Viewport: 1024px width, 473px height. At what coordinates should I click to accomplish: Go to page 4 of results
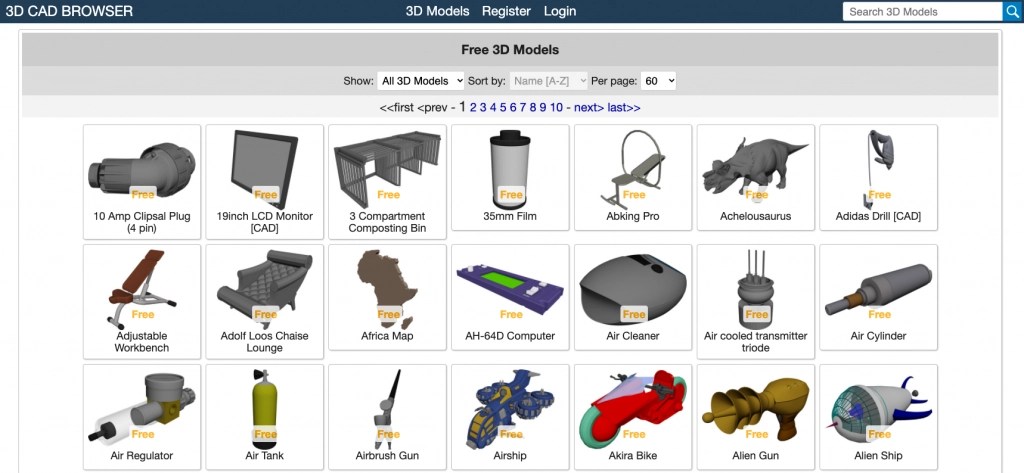click(x=493, y=108)
